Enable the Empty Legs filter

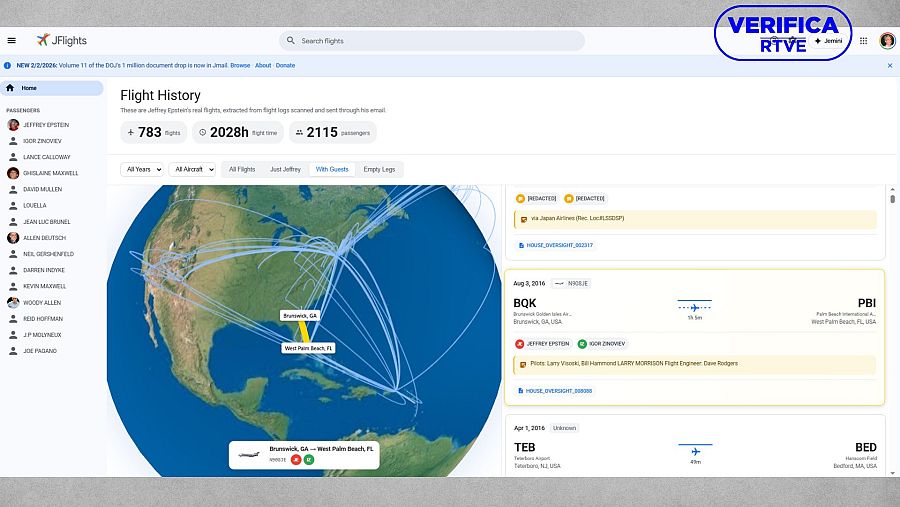tap(379, 170)
